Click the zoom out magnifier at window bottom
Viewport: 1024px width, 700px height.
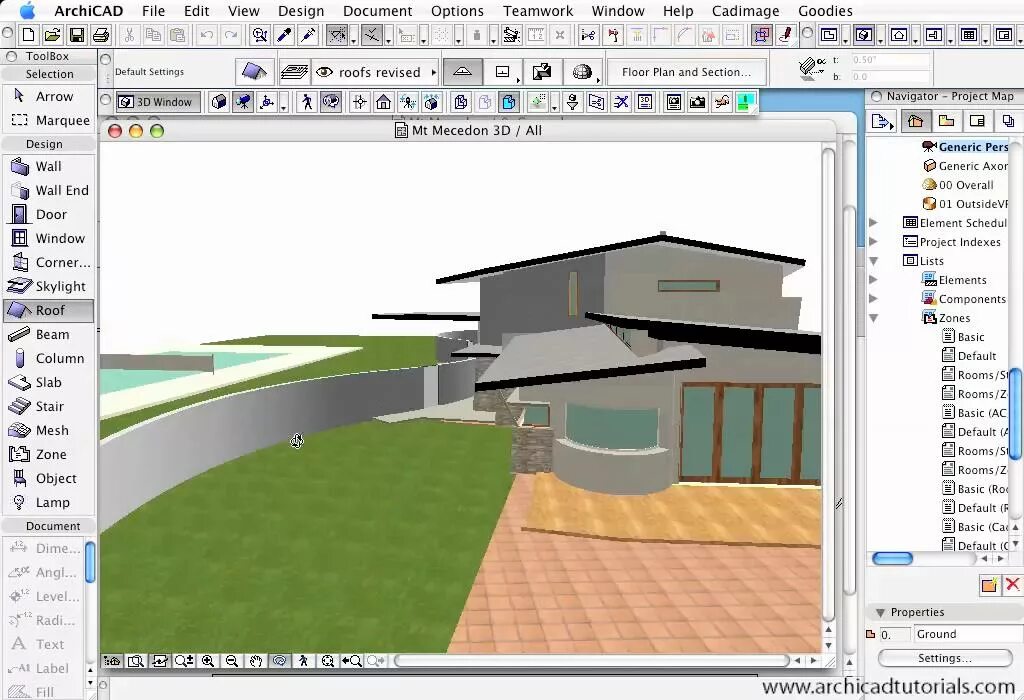tap(231, 661)
